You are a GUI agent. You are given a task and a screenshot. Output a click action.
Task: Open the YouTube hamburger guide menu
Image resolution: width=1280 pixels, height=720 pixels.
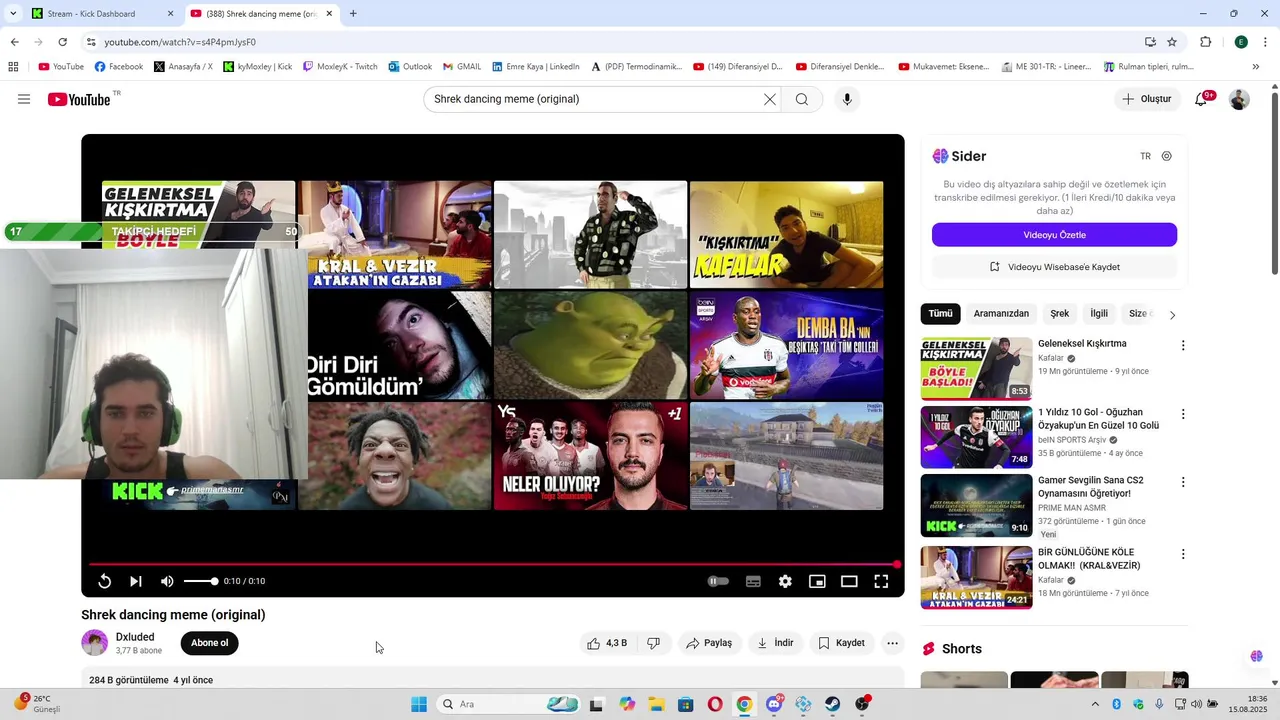pos(24,99)
